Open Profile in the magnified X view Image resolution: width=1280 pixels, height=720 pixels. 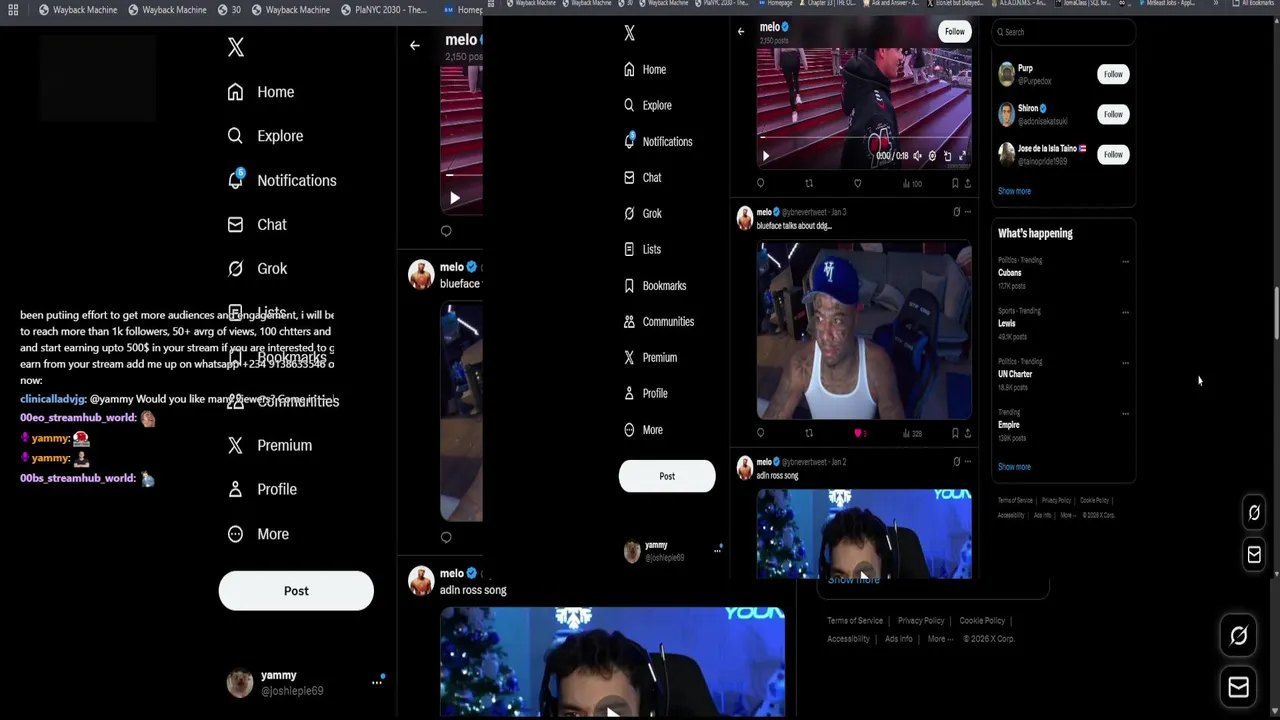pos(262,489)
